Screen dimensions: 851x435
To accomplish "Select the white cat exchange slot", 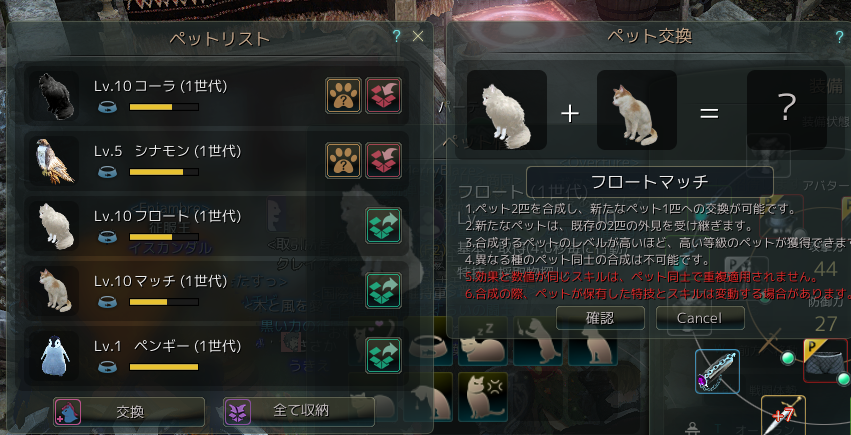I will (506, 110).
